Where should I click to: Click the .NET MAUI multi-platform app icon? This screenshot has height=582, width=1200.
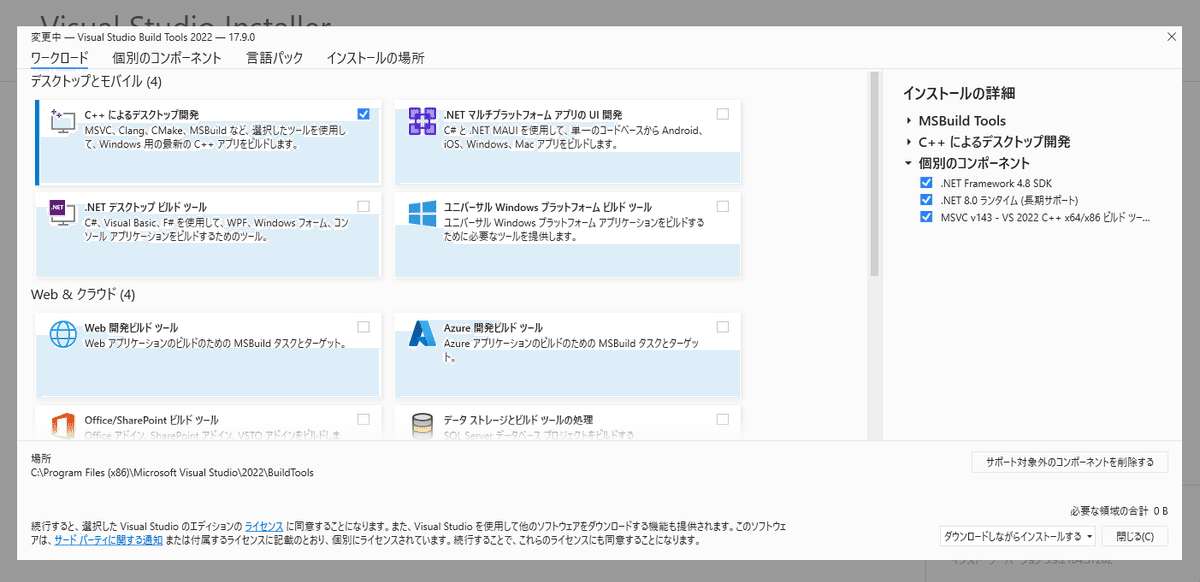(422, 122)
